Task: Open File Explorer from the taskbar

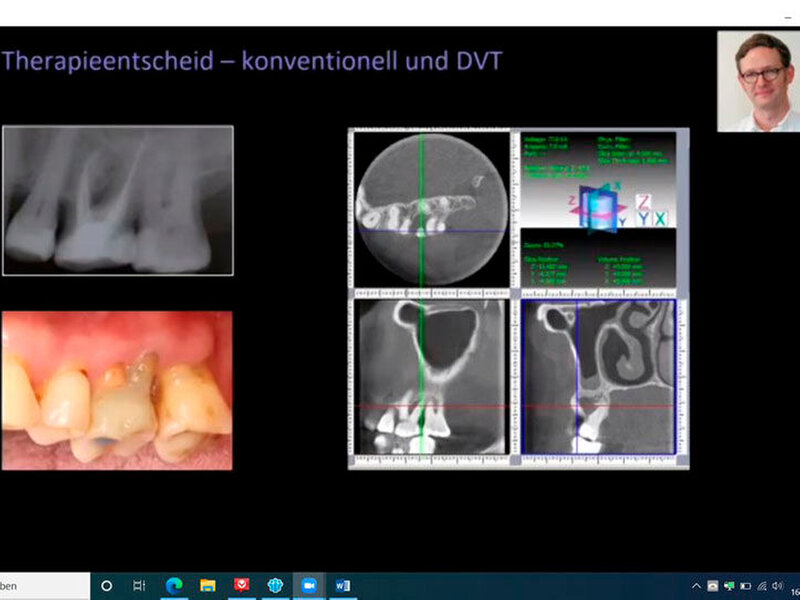Action: 207,585
